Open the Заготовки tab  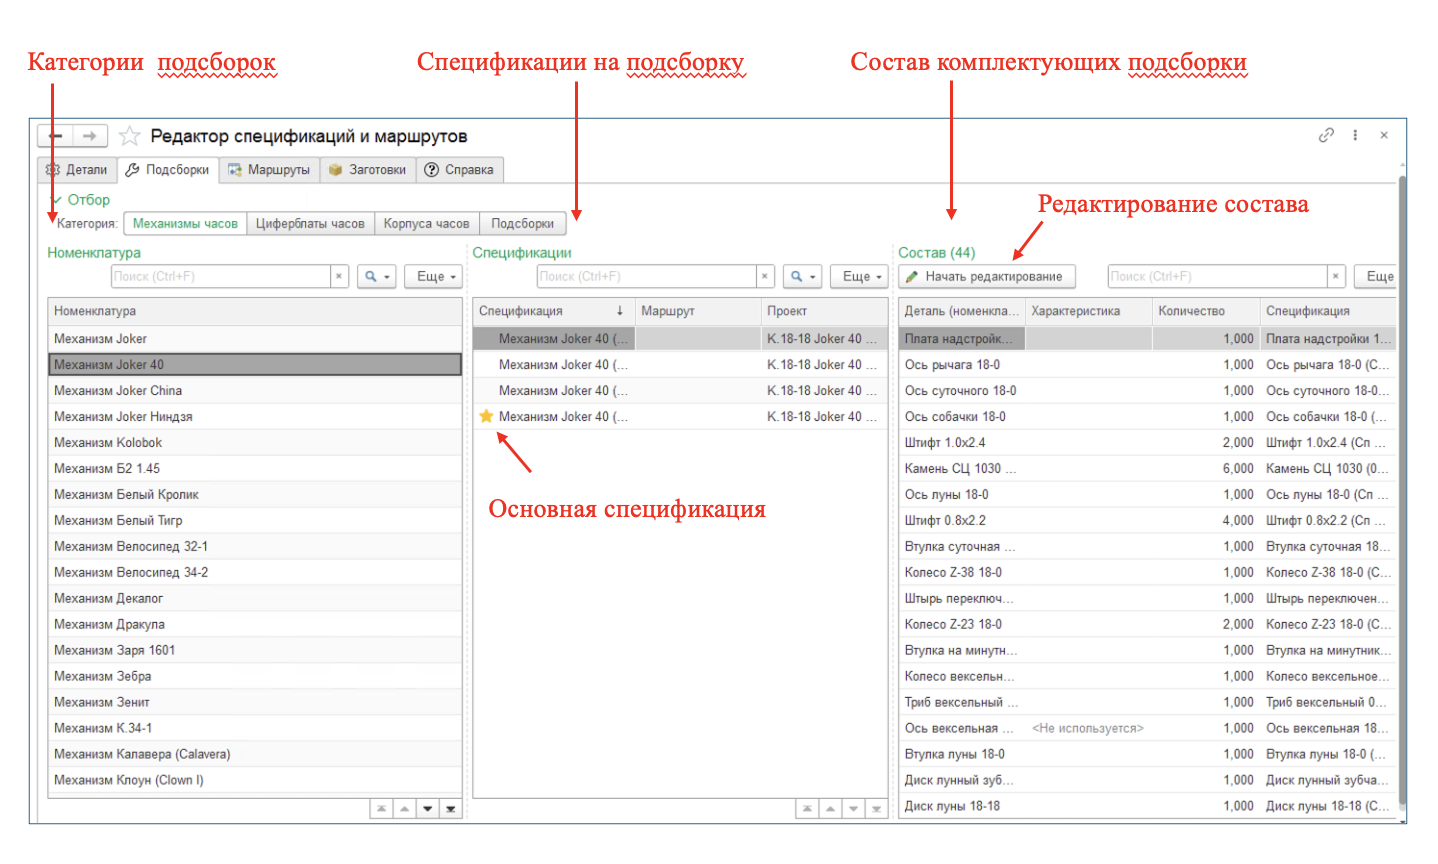coord(367,170)
